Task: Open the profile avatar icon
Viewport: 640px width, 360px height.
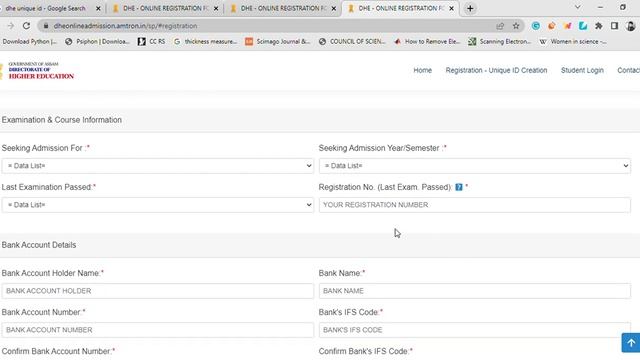Action: point(630,26)
